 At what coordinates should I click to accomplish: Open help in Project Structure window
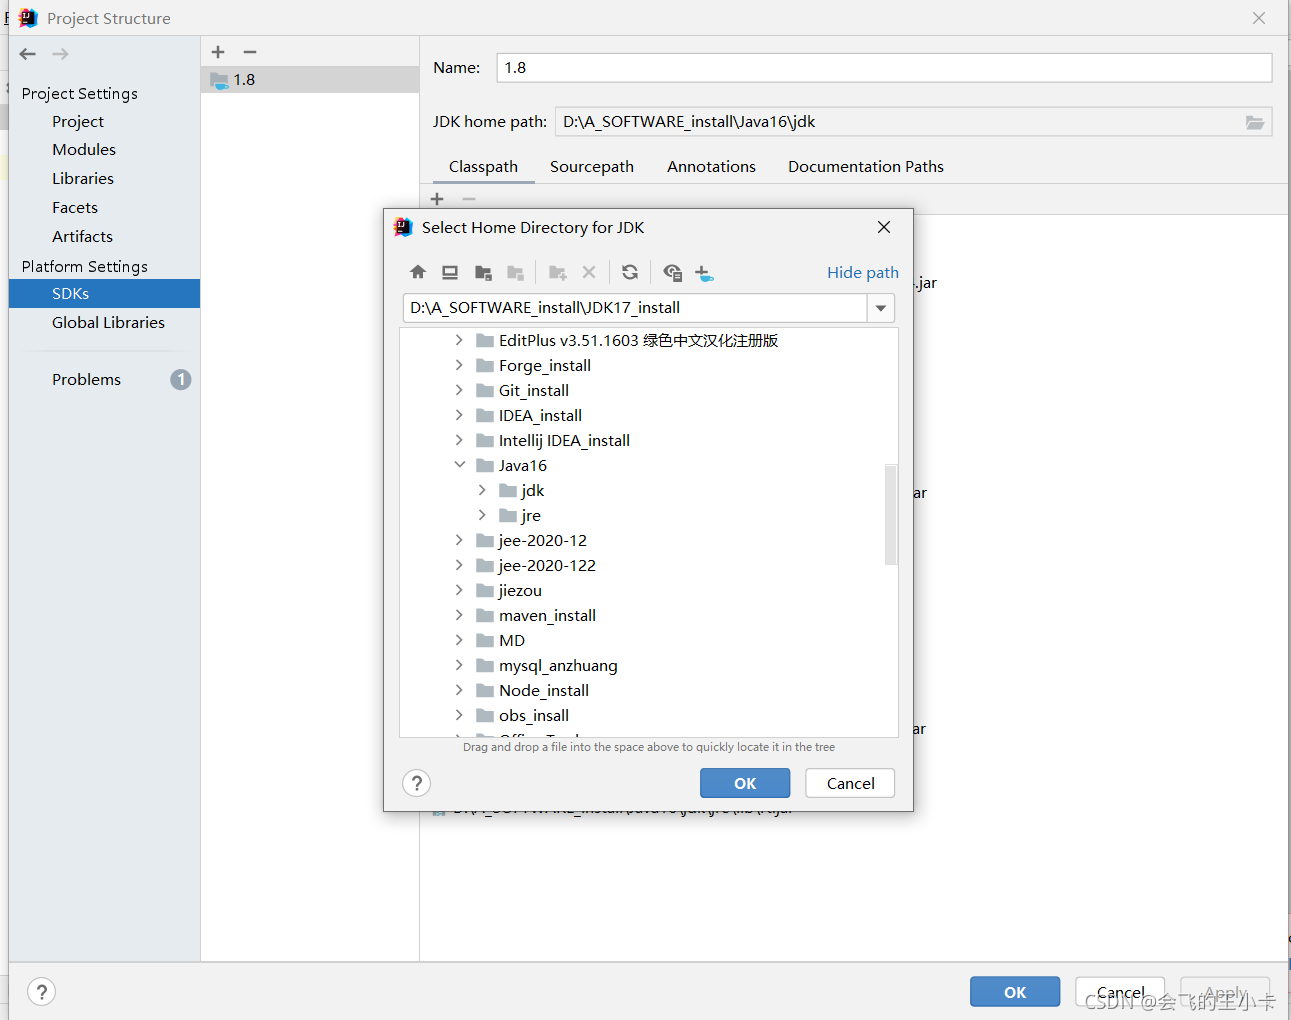pyautogui.click(x=41, y=992)
